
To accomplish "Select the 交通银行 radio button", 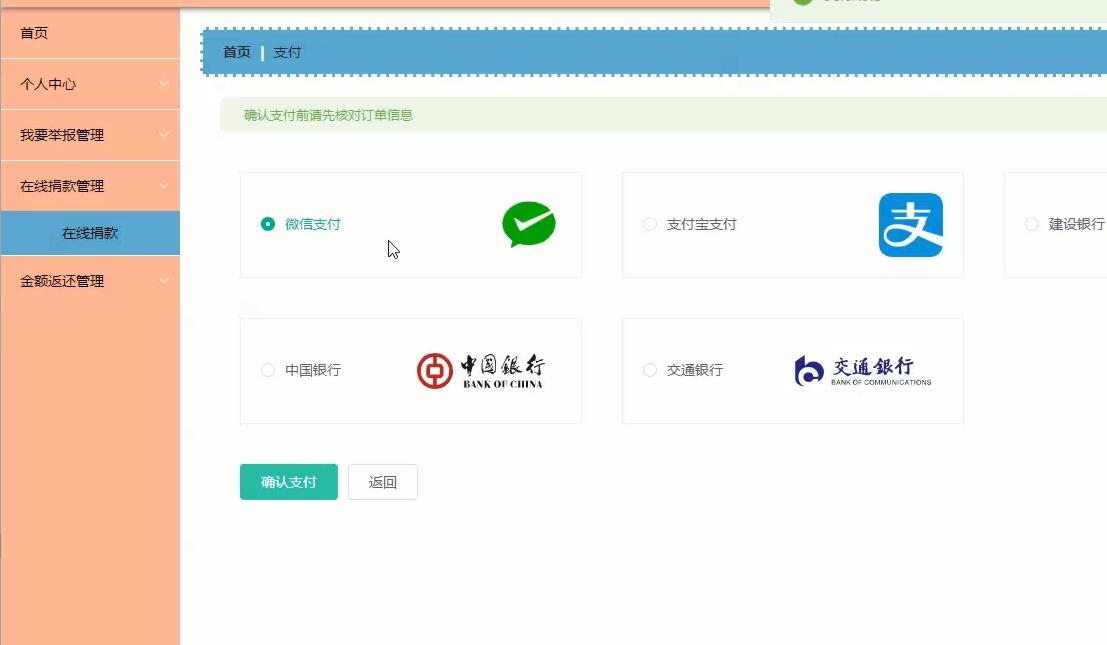I will click(649, 370).
